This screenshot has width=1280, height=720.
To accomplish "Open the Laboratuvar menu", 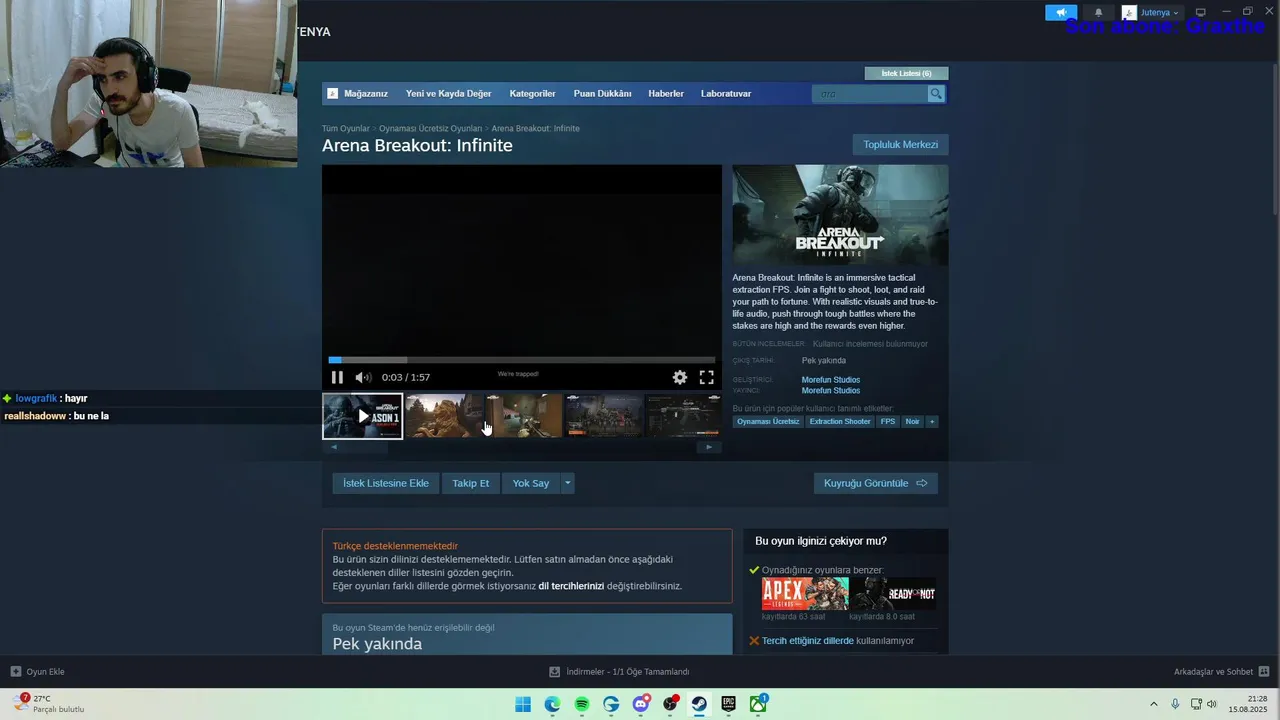I will point(726,94).
